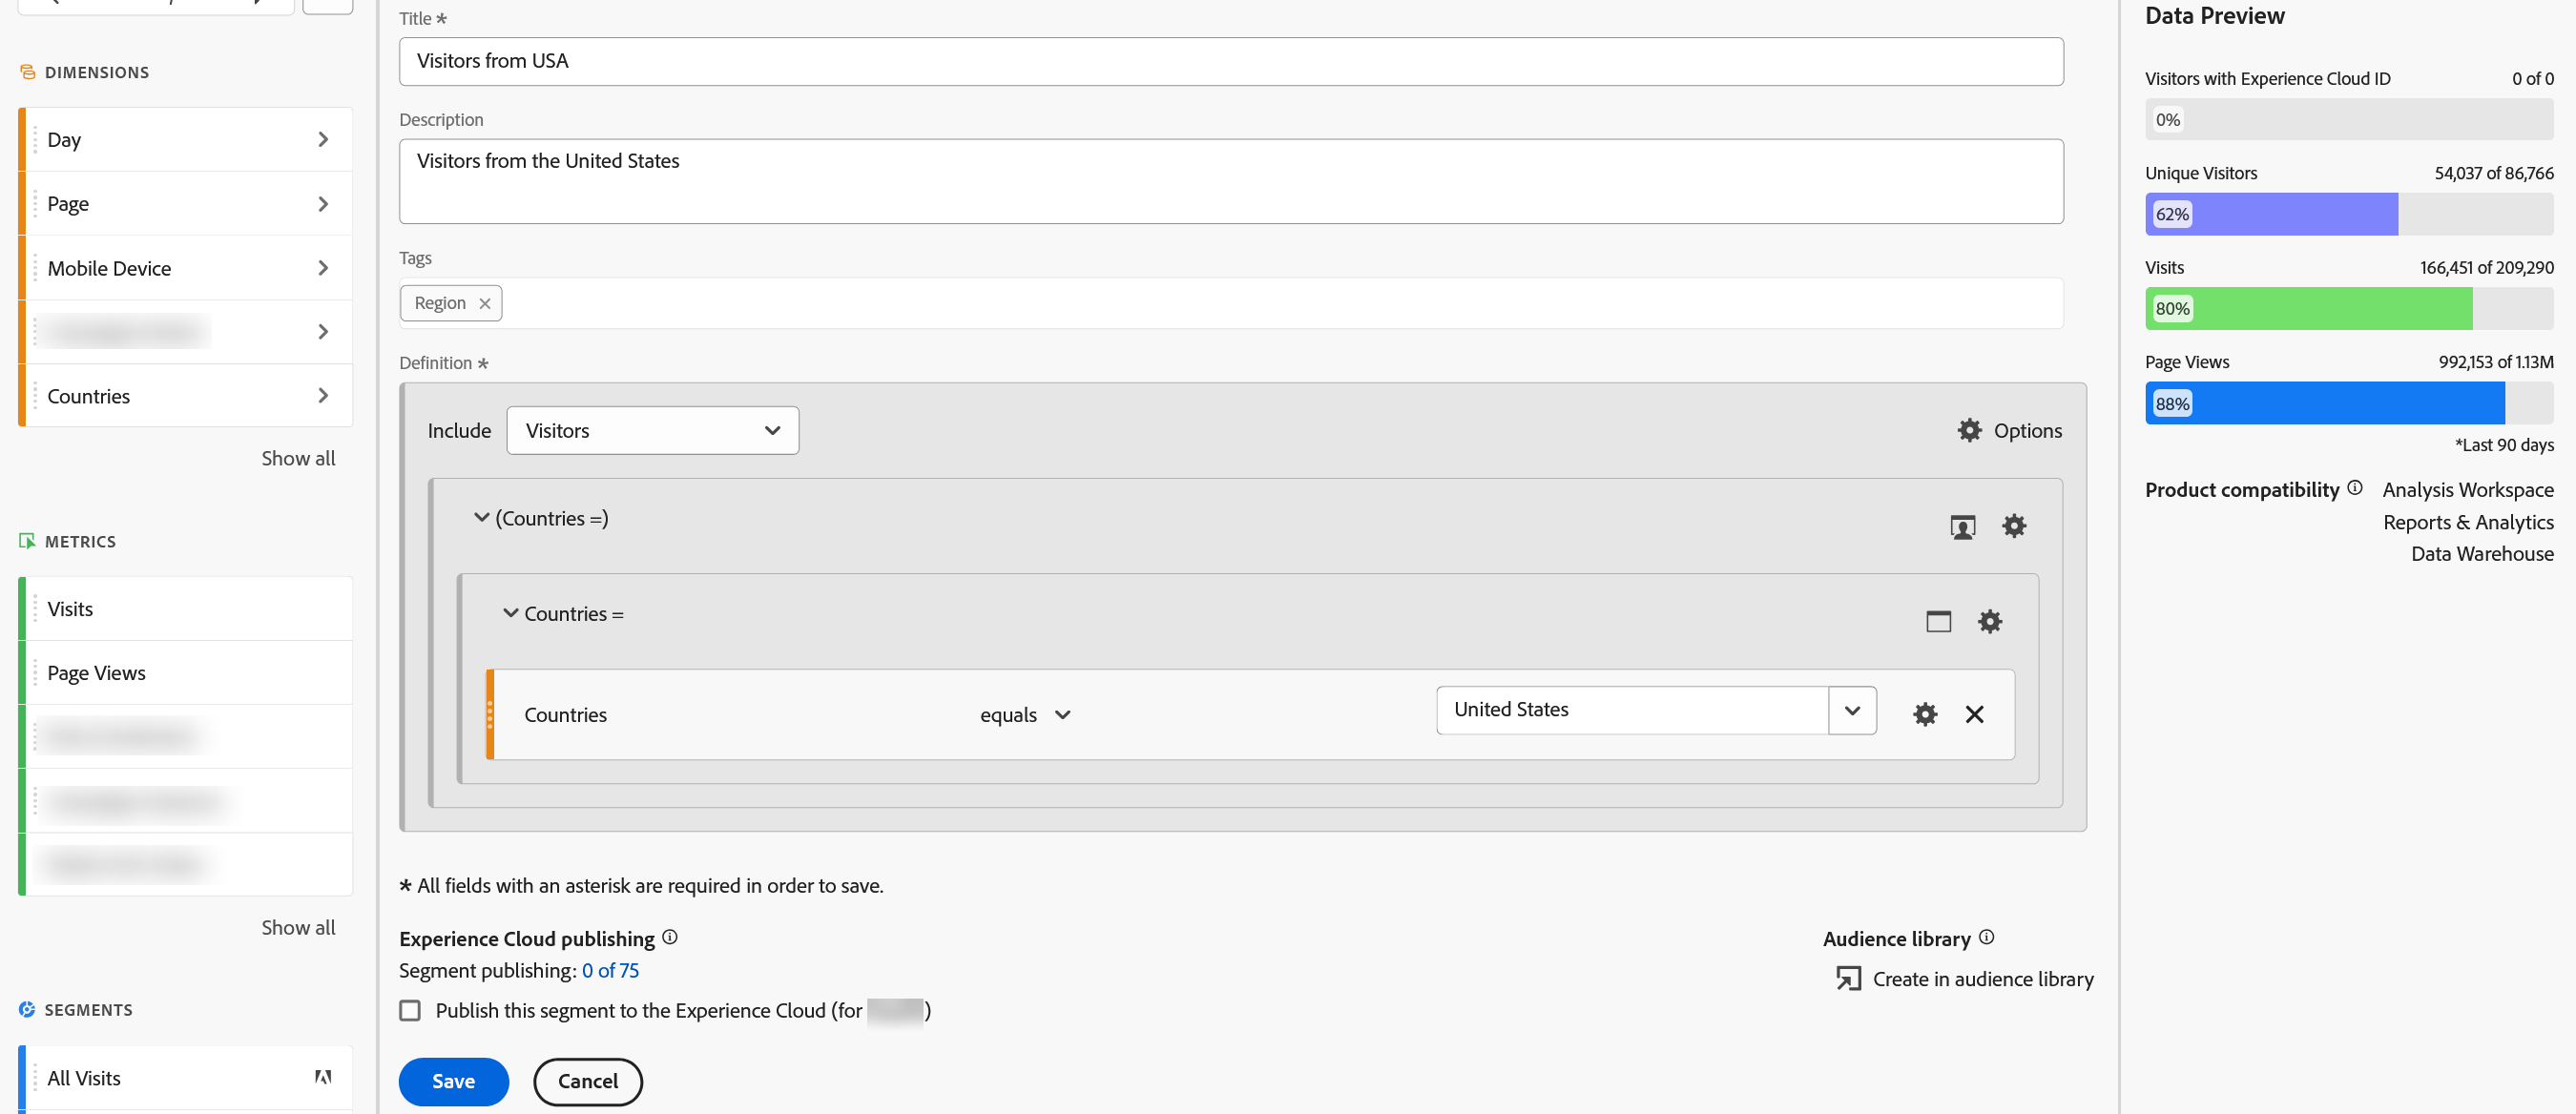Click the Options label in Definition
The height and width of the screenshot is (1114, 2576).
tap(2027, 430)
